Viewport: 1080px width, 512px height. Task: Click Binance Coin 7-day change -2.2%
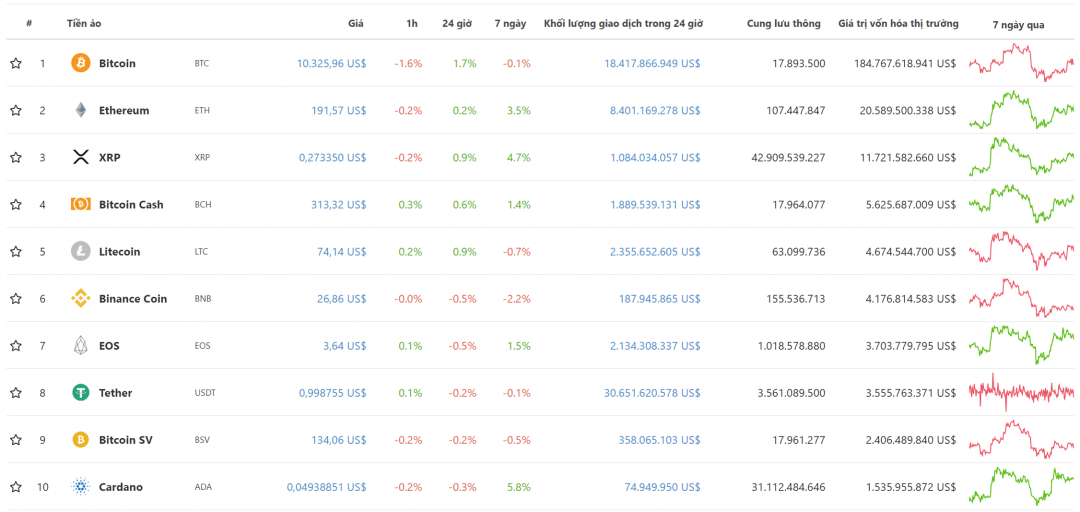517,298
